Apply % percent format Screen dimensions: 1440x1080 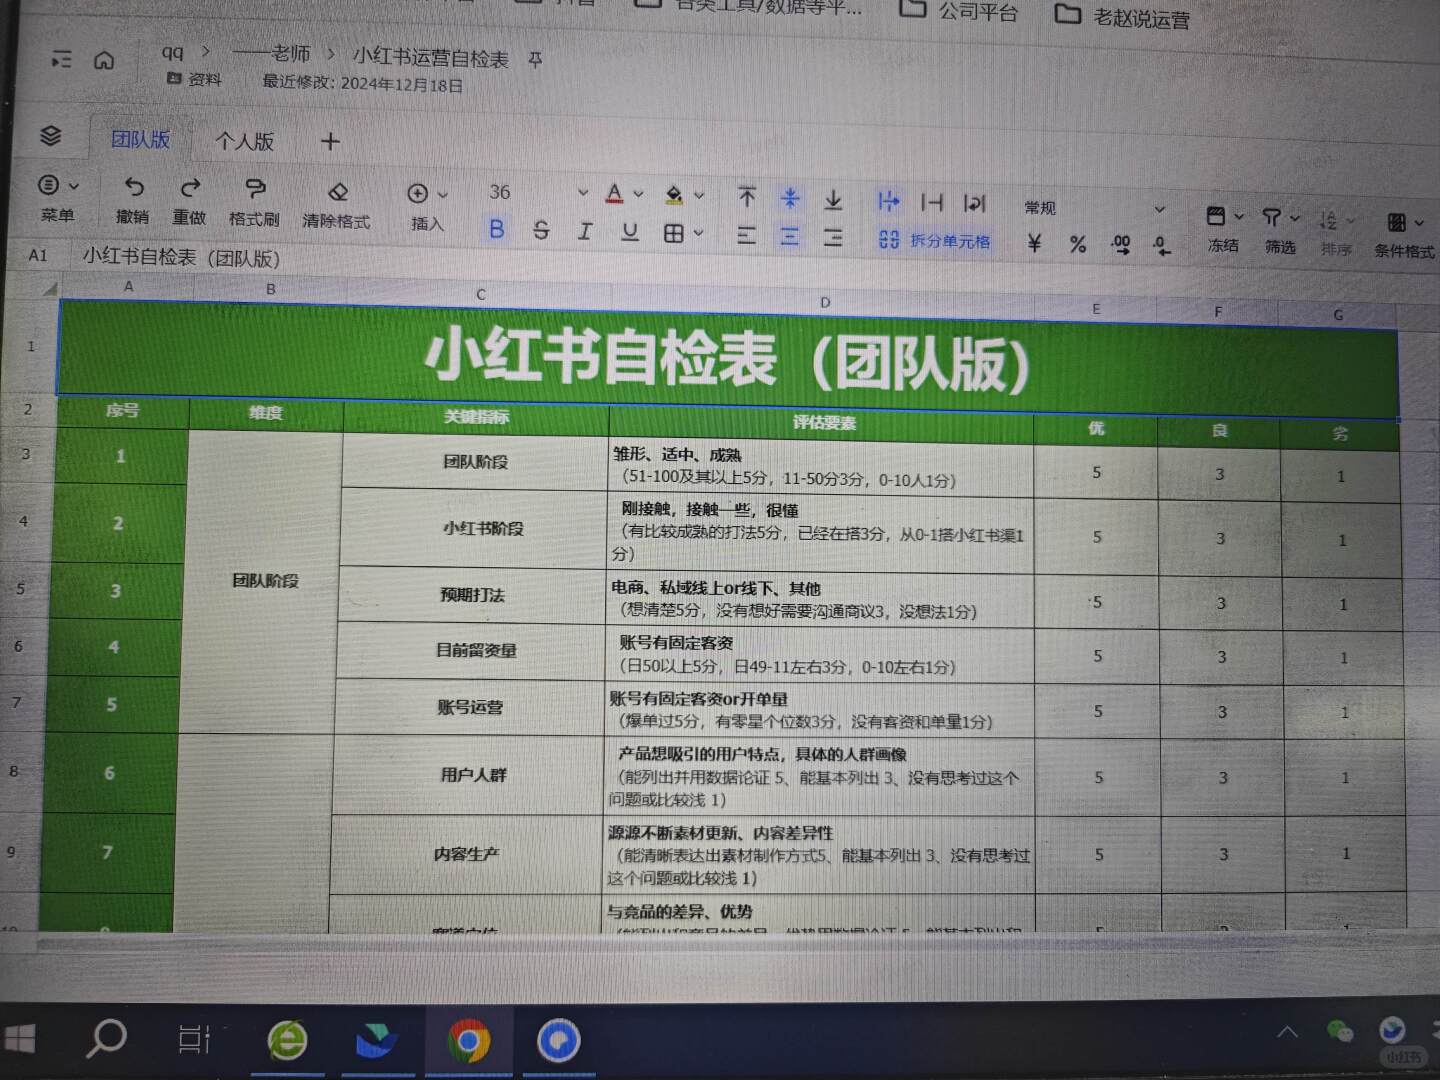[x=1078, y=244]
